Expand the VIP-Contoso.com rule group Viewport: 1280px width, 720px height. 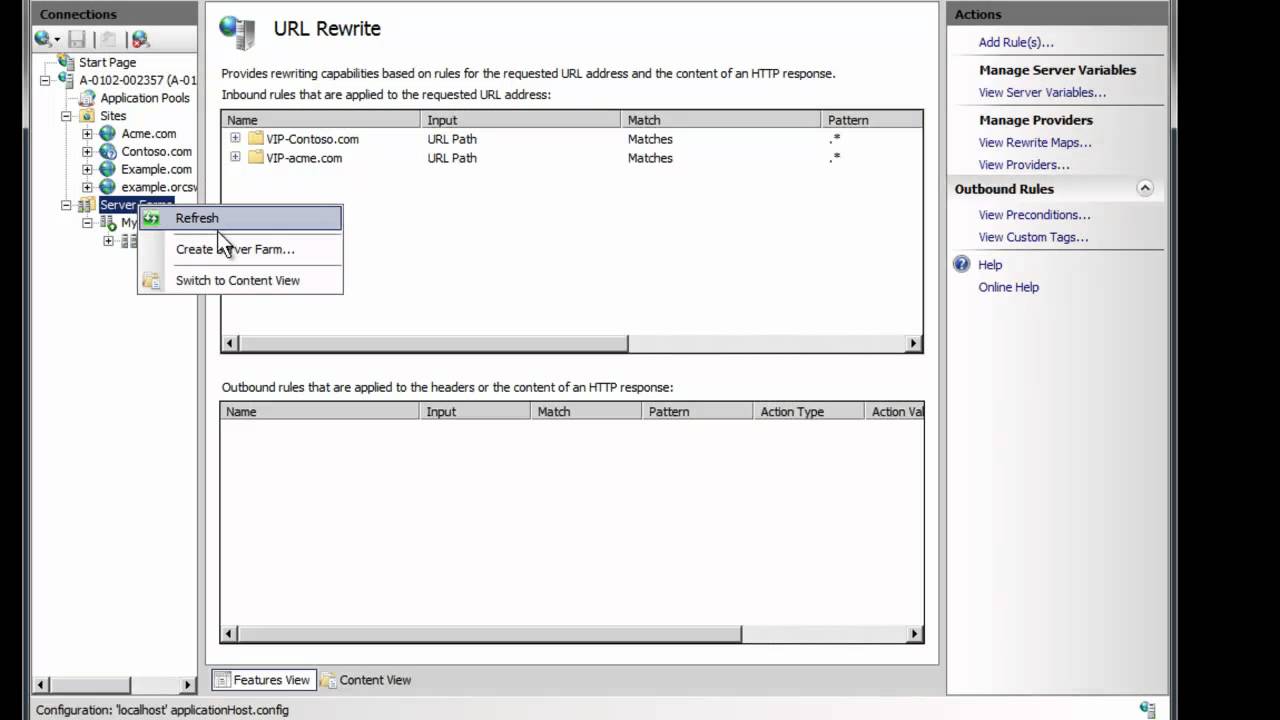(x=235, y=138)
